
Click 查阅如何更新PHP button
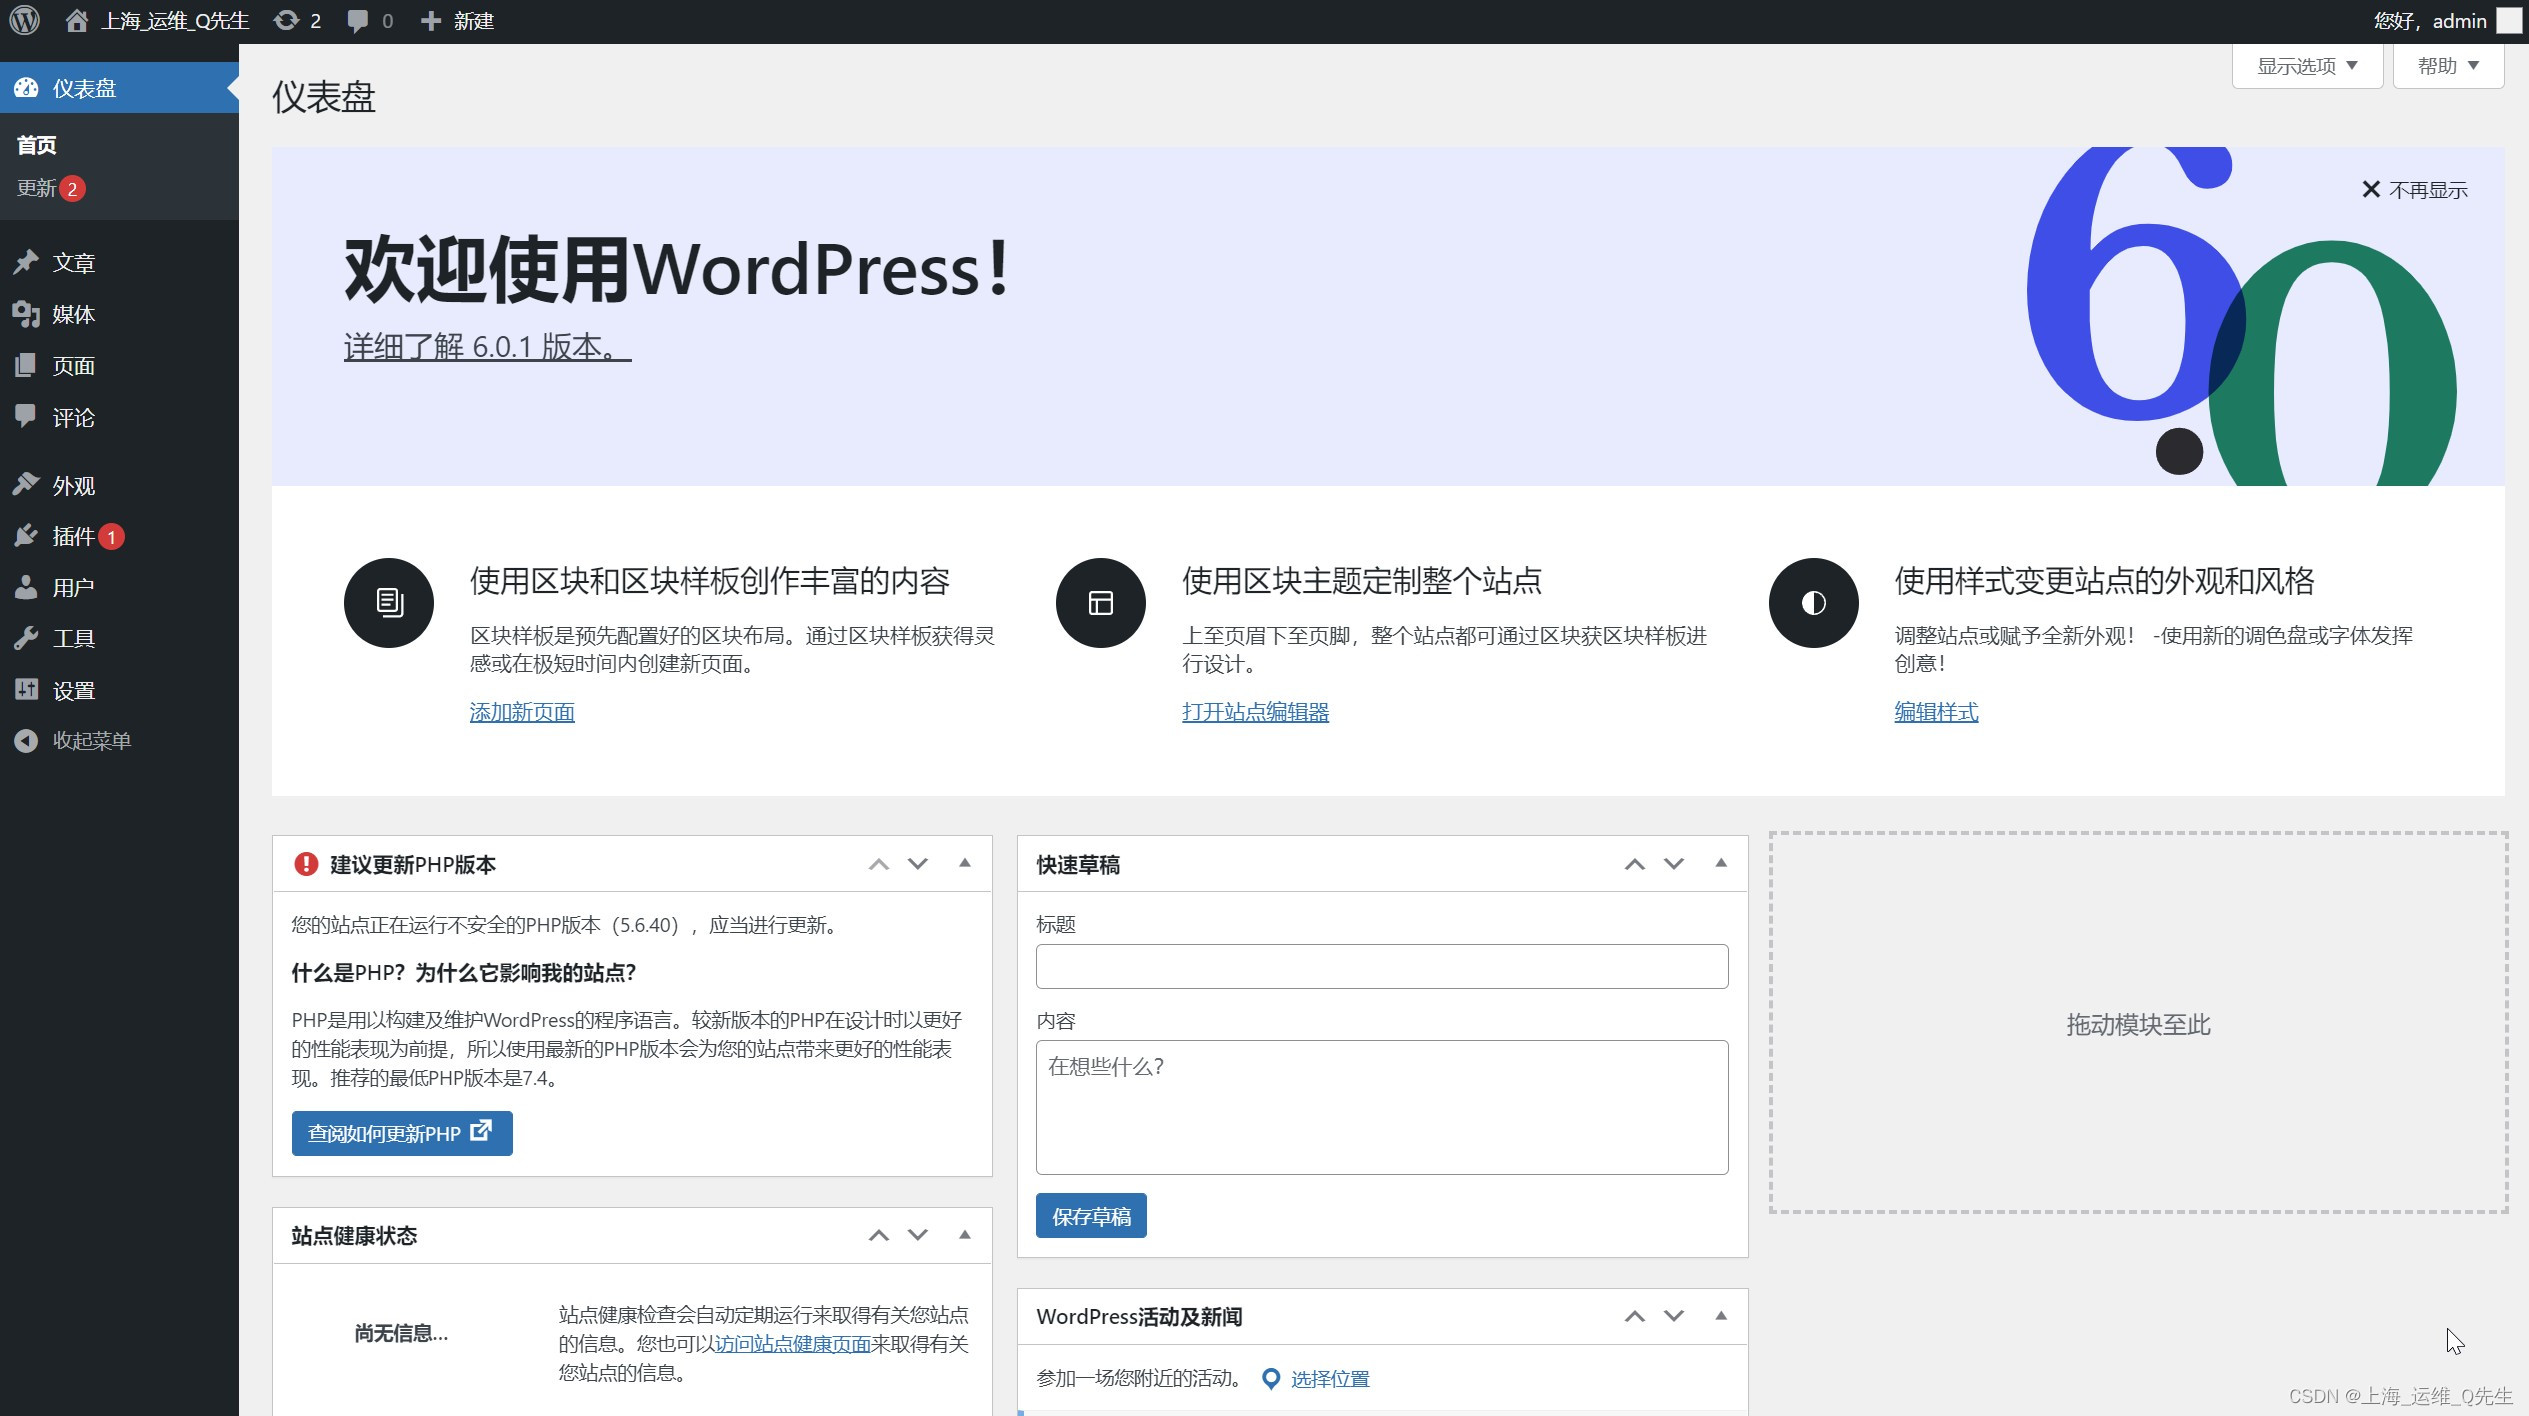[x=402, y=1133]
